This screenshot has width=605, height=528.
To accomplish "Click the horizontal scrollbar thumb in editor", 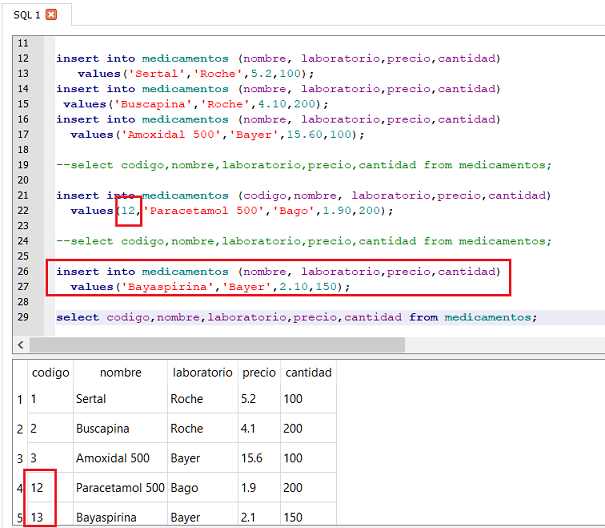I will point(217,345).
